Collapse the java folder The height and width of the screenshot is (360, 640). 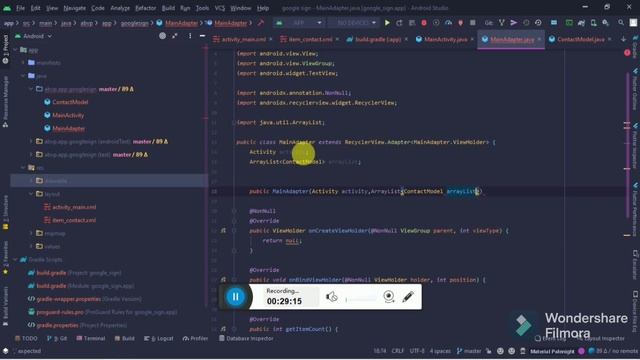[x=23, y=76]
